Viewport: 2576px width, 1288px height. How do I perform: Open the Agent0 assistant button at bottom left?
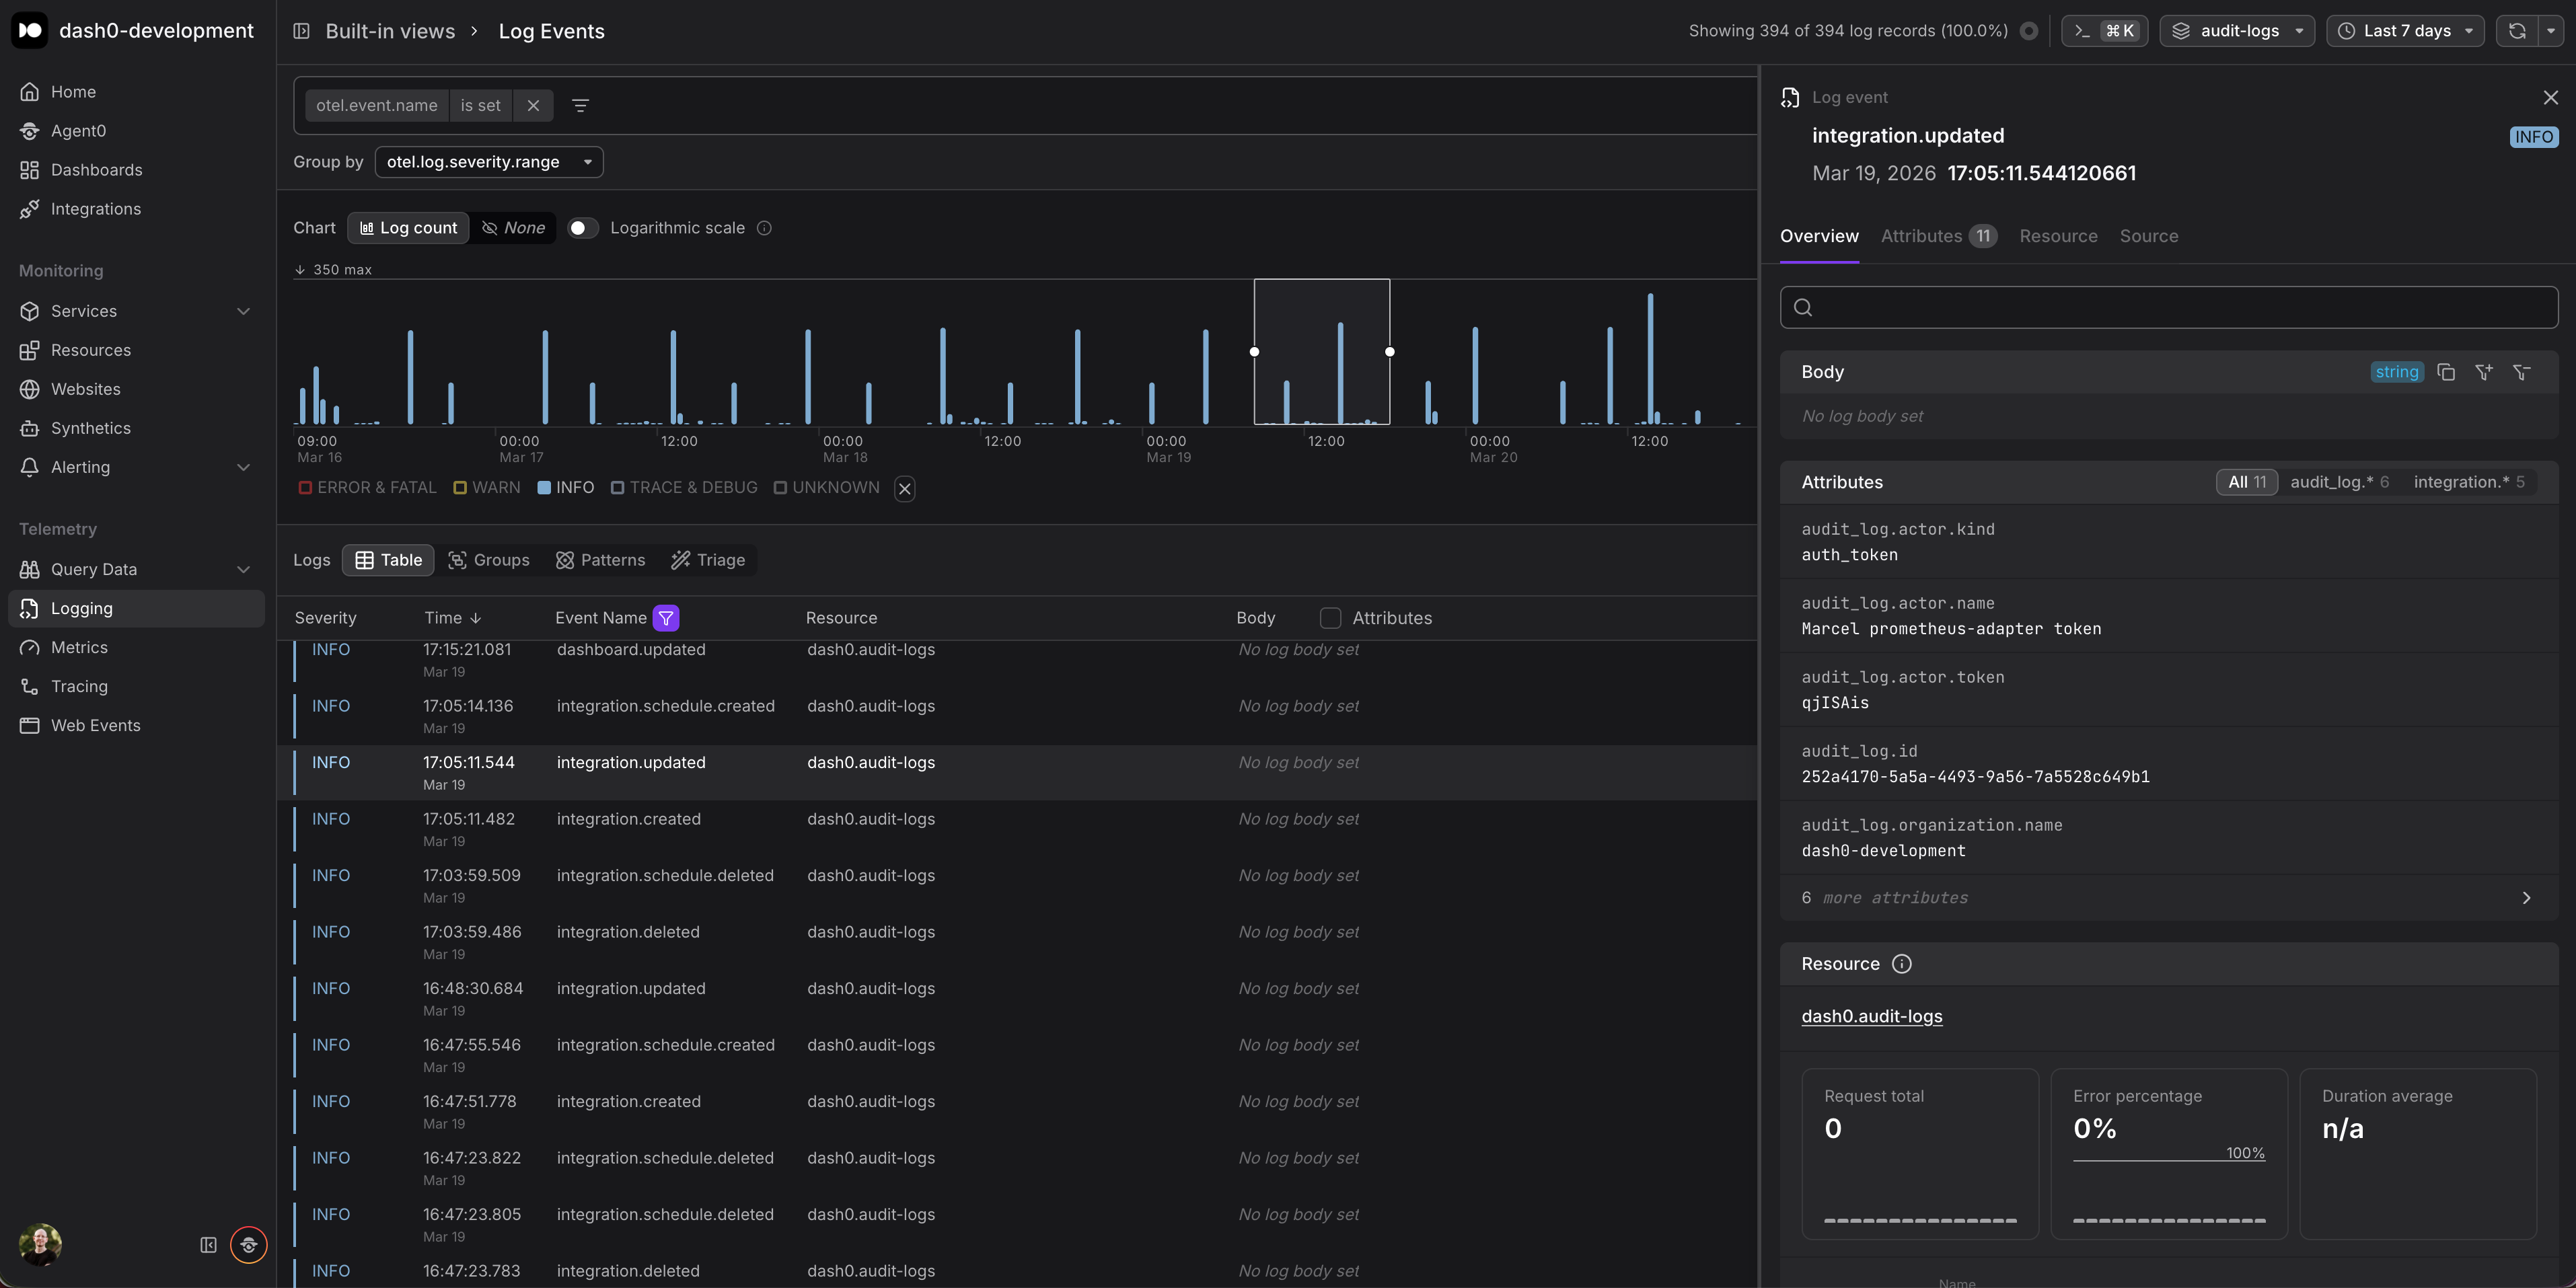pos(248,1245)
